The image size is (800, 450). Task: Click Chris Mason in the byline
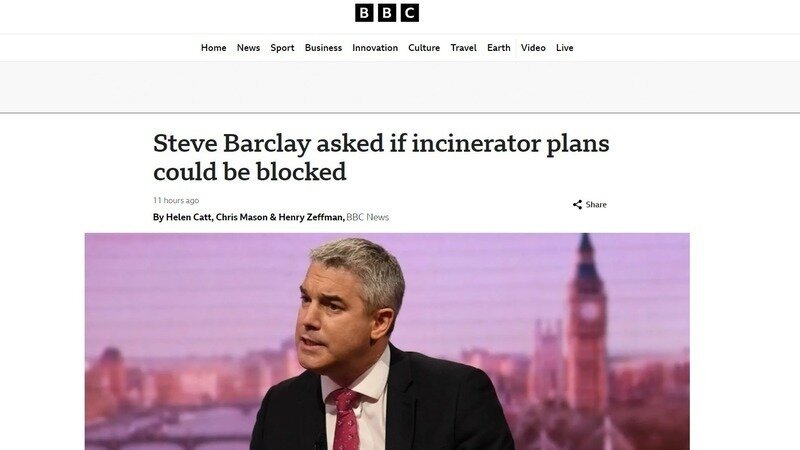click(x=241, y=217)
